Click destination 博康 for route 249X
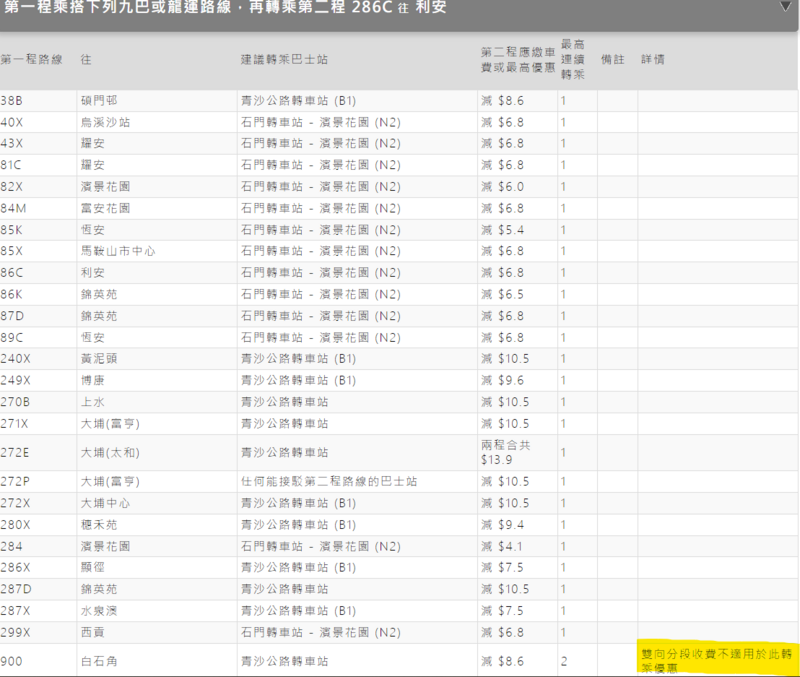This screenshot has height=677, width=800. point(93,381)
